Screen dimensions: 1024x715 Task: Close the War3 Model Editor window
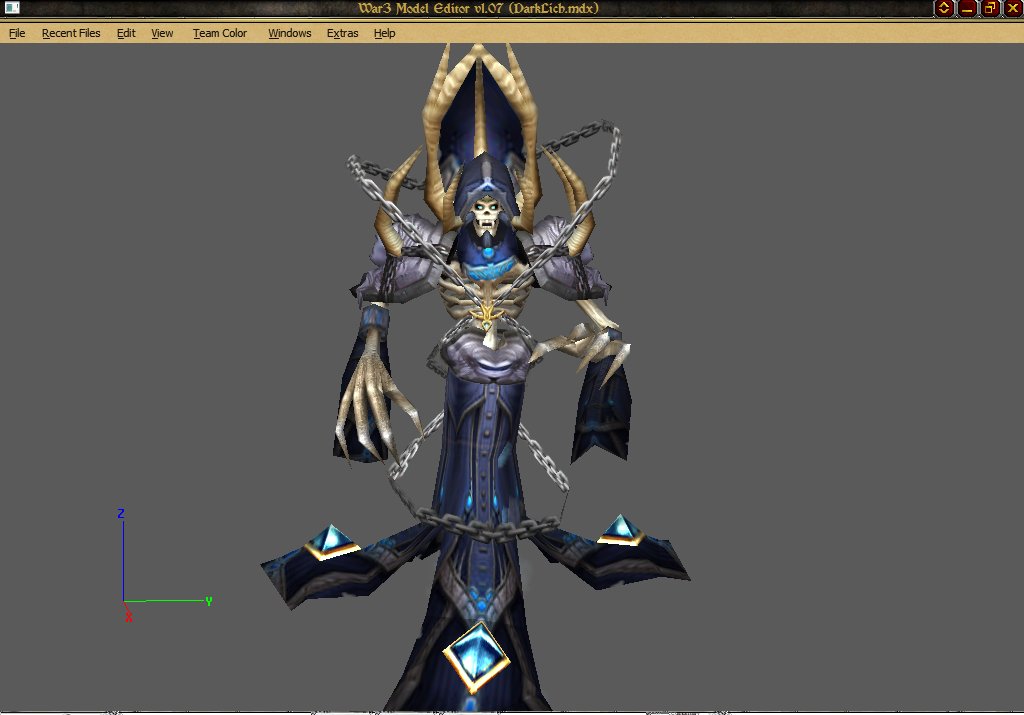click(x=1012, y=8)
